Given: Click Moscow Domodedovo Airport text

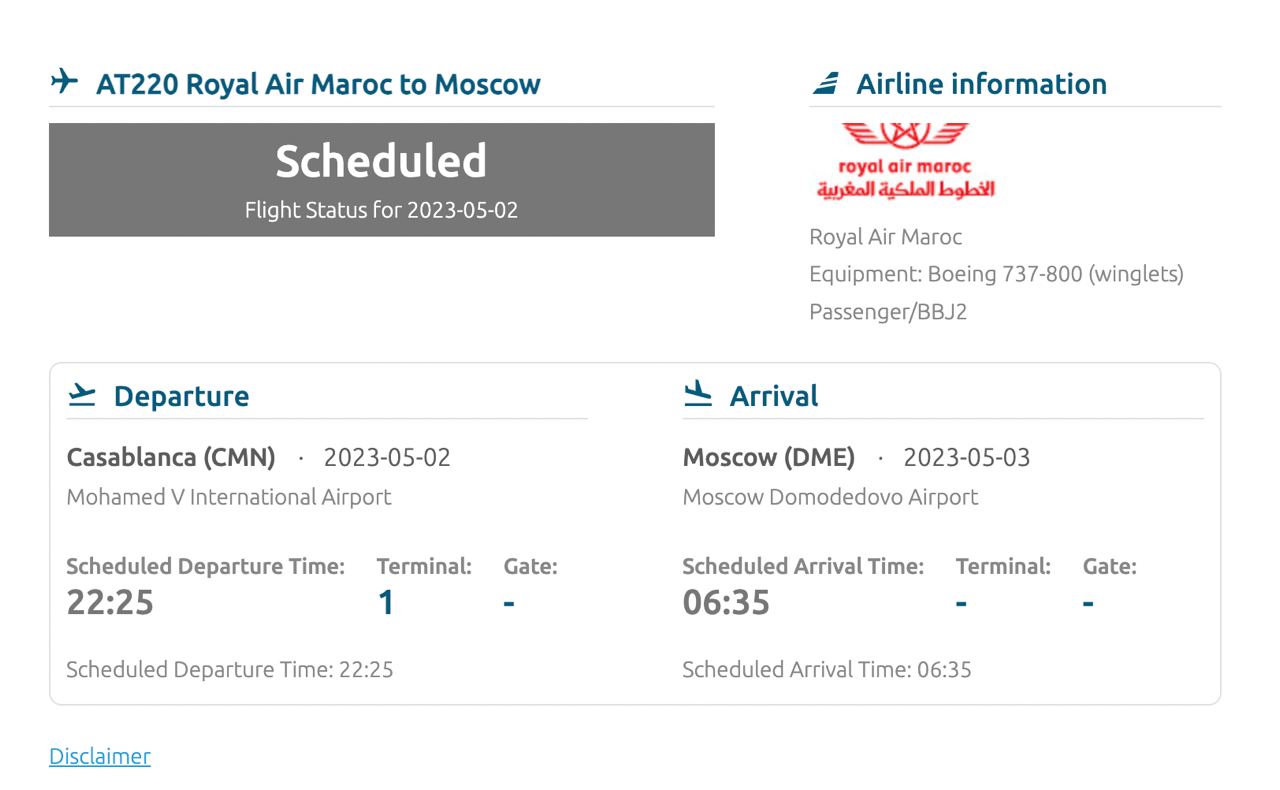Looking at the screenshot, I should (x=830, y=497).
